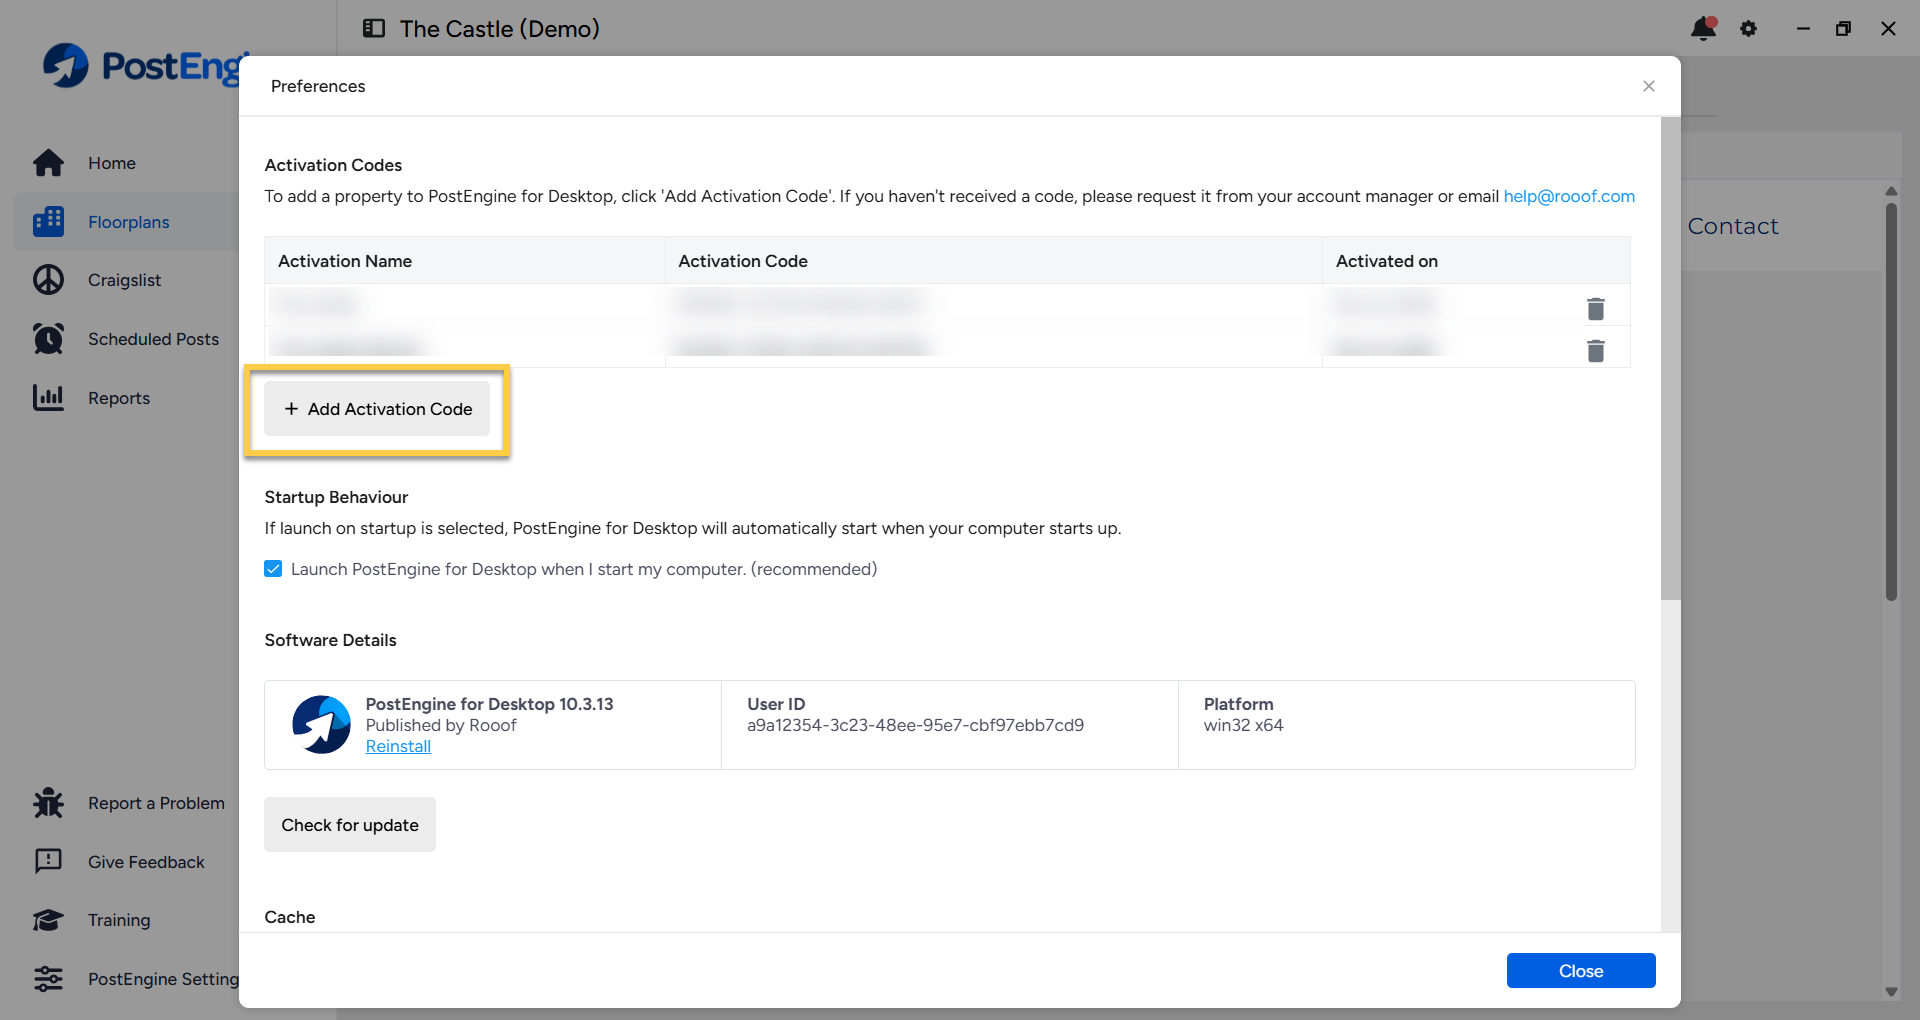View Reports via the sidebar icon
Screen dimensions: 1920x1020
point(118,397)
